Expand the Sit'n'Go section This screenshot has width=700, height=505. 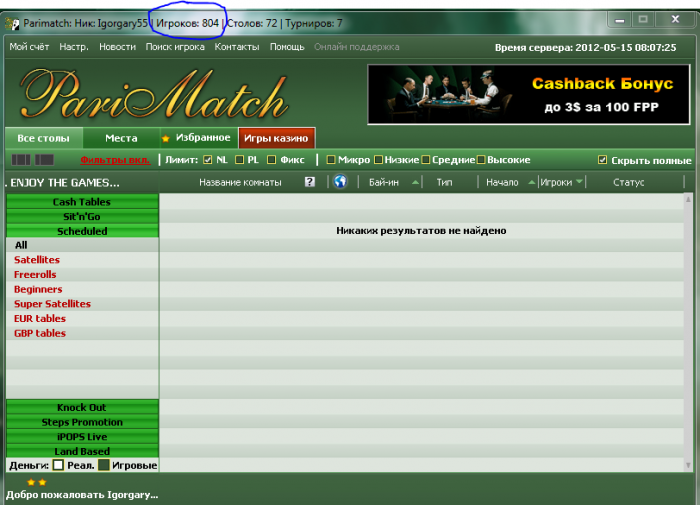tap(82, 217)
